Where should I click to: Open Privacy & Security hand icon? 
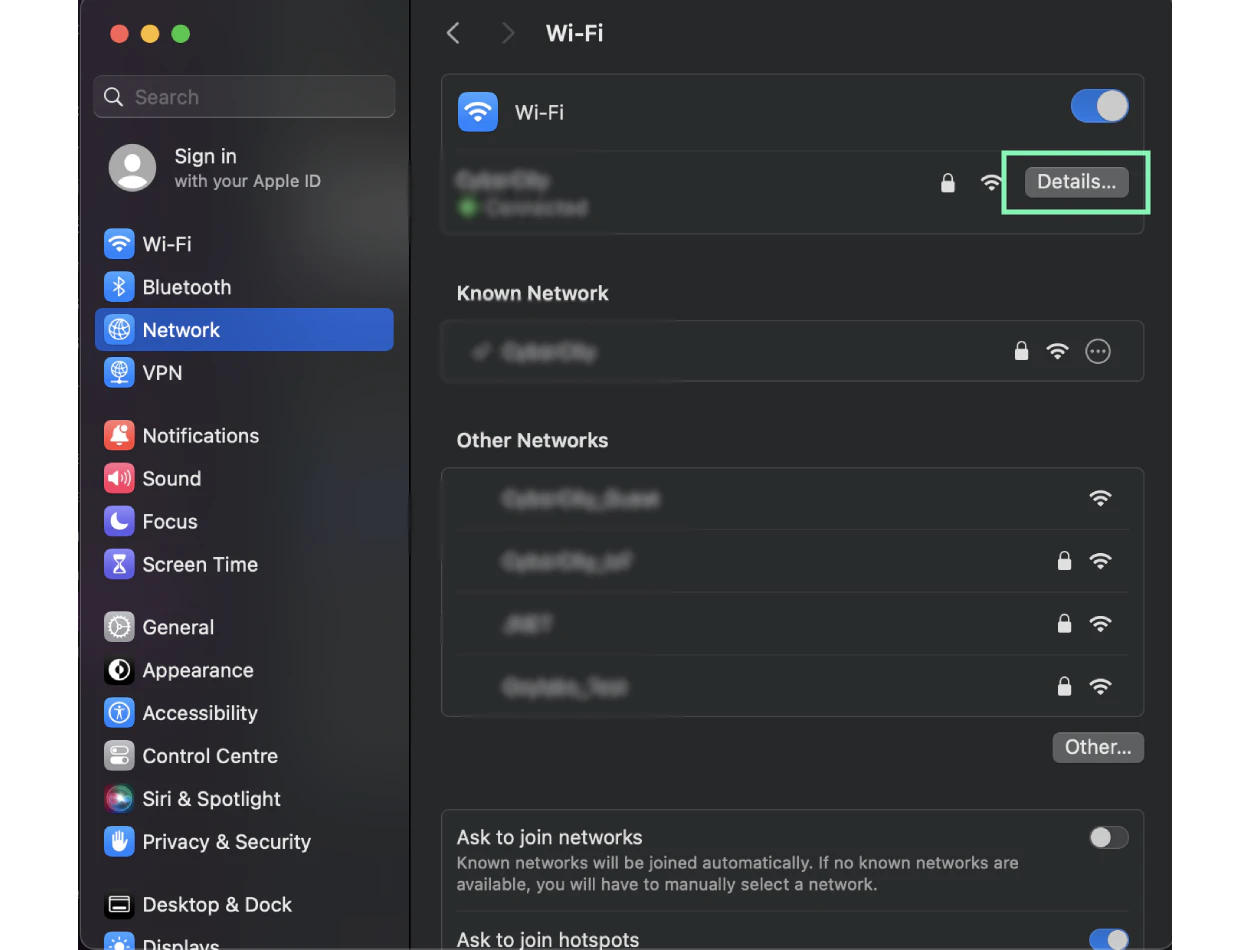coord(119,842)
